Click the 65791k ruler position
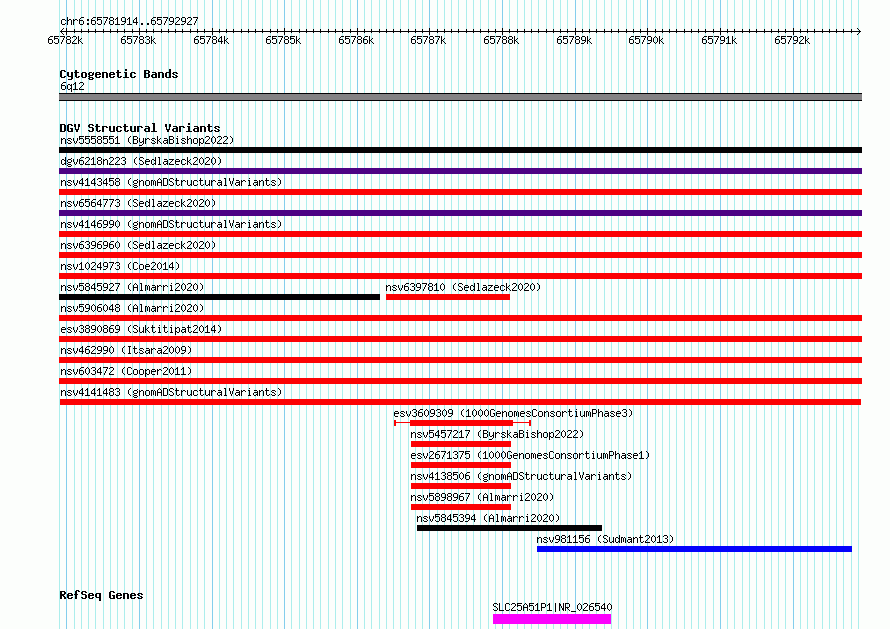 [719, 40]
